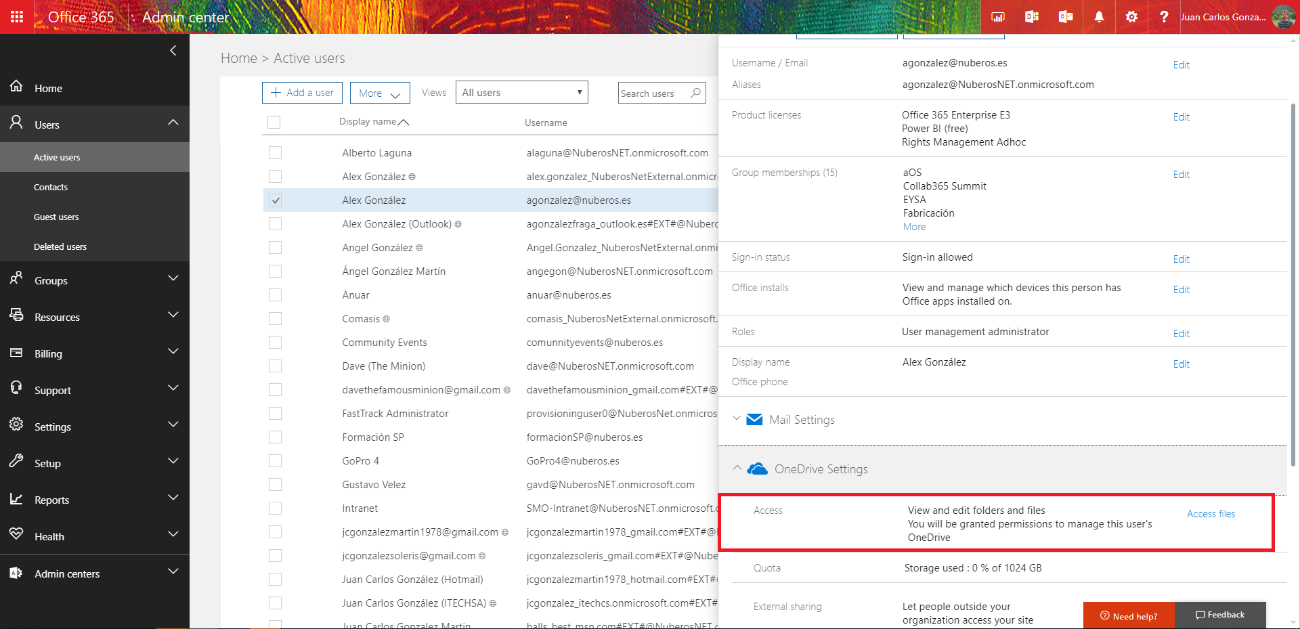
Task: Click the search users magnifier icon
Action: (x=696, y=93)
